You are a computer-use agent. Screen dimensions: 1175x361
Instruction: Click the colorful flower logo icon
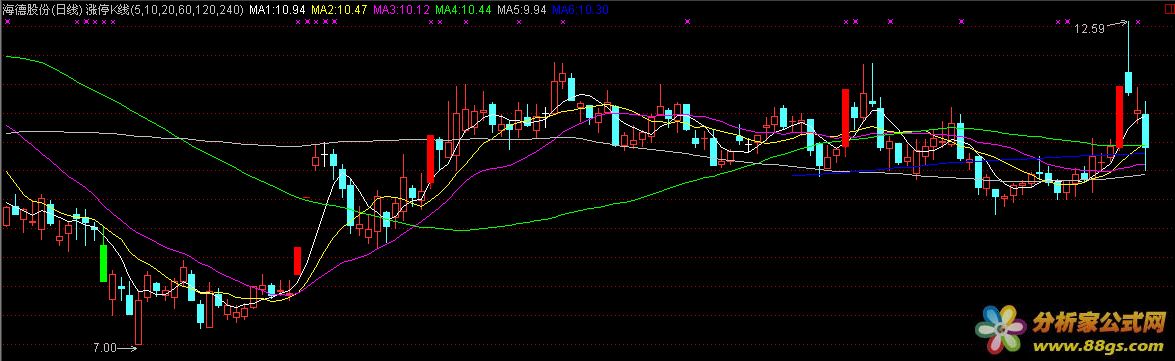[x=1001, y=330]
